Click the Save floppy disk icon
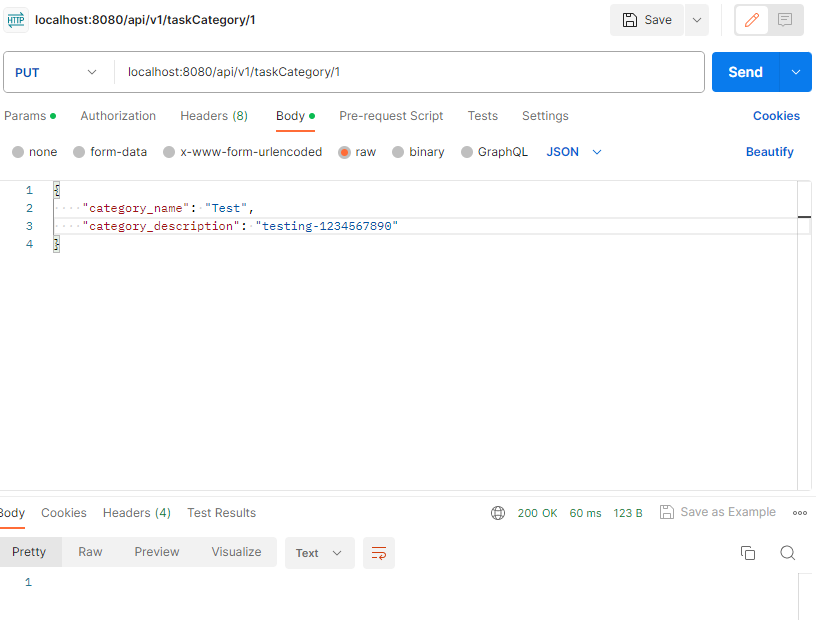The image size is (816, 620). pyautogui.click(x=630, y=20)
